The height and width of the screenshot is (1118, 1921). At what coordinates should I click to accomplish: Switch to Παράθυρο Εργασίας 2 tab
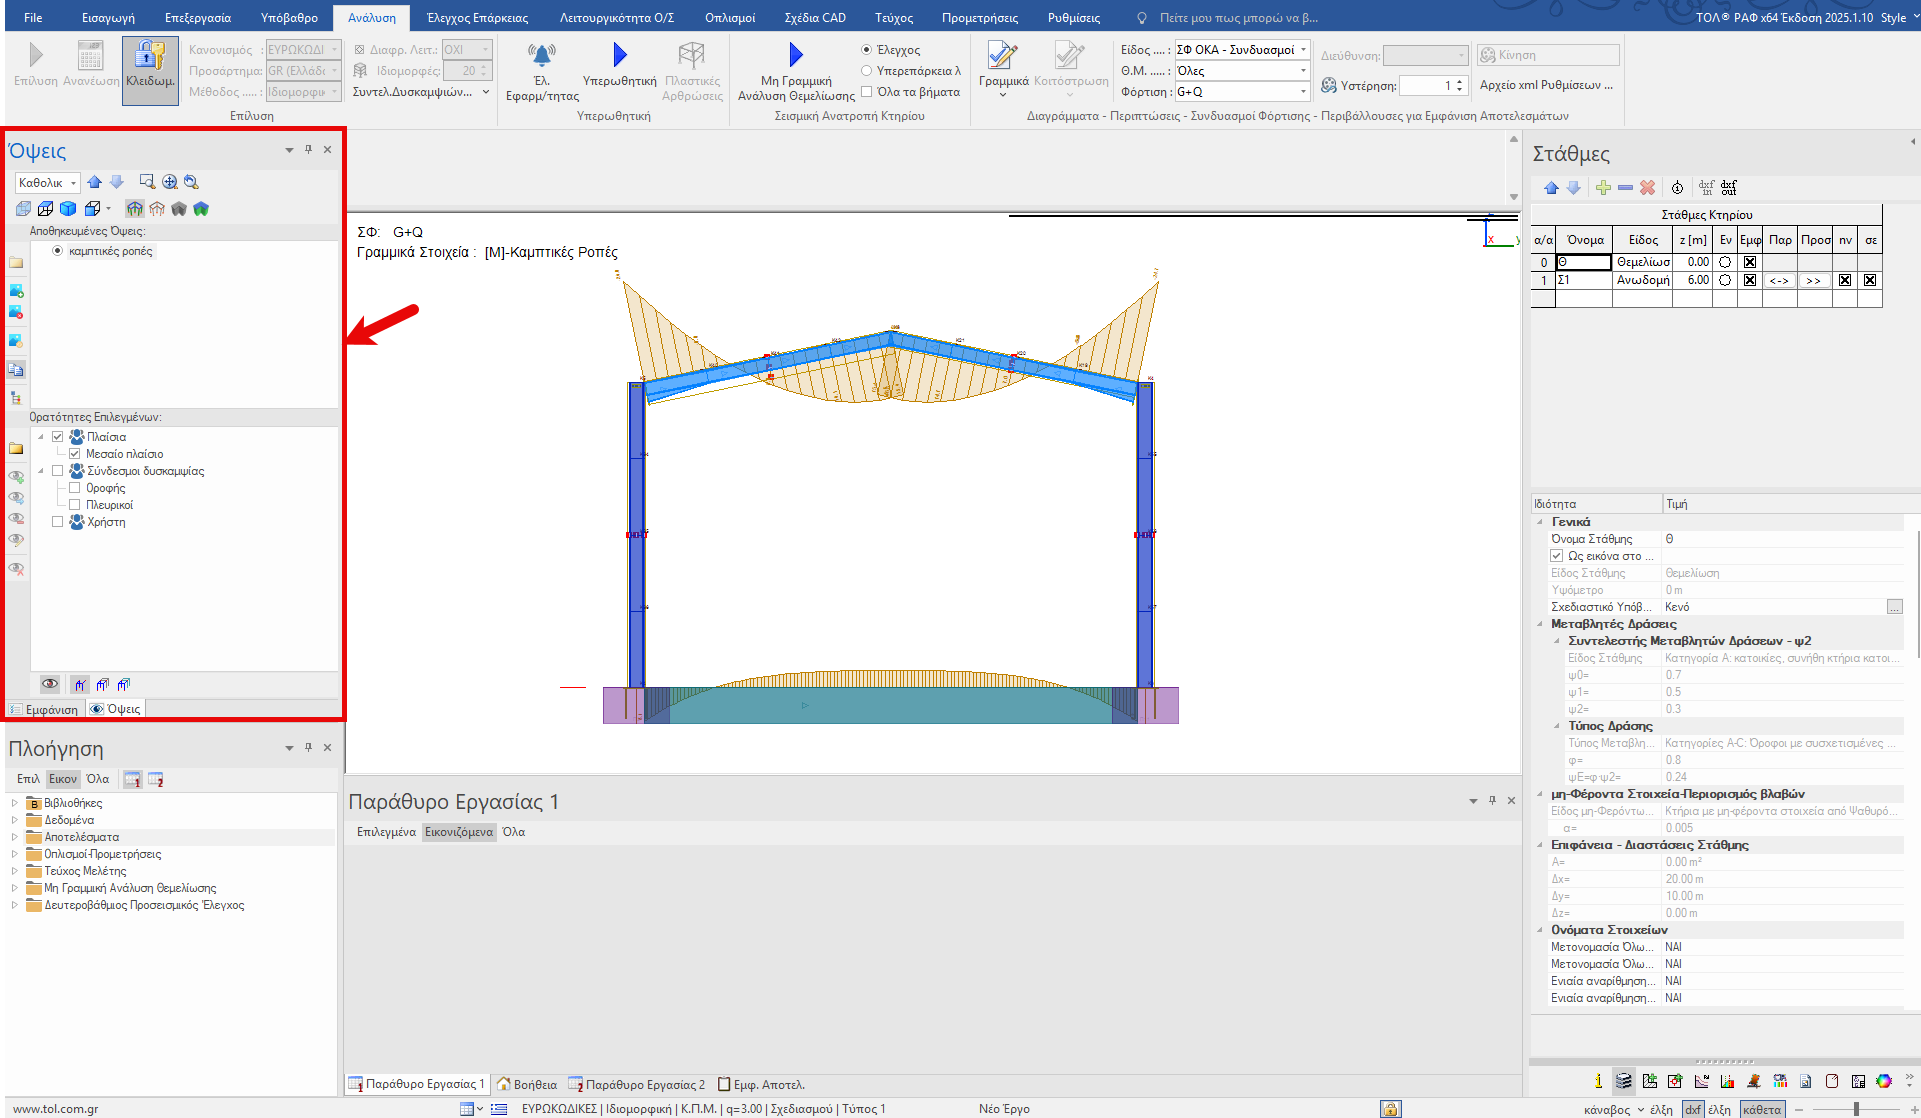pyautogui.click(x=637, y=1084)
